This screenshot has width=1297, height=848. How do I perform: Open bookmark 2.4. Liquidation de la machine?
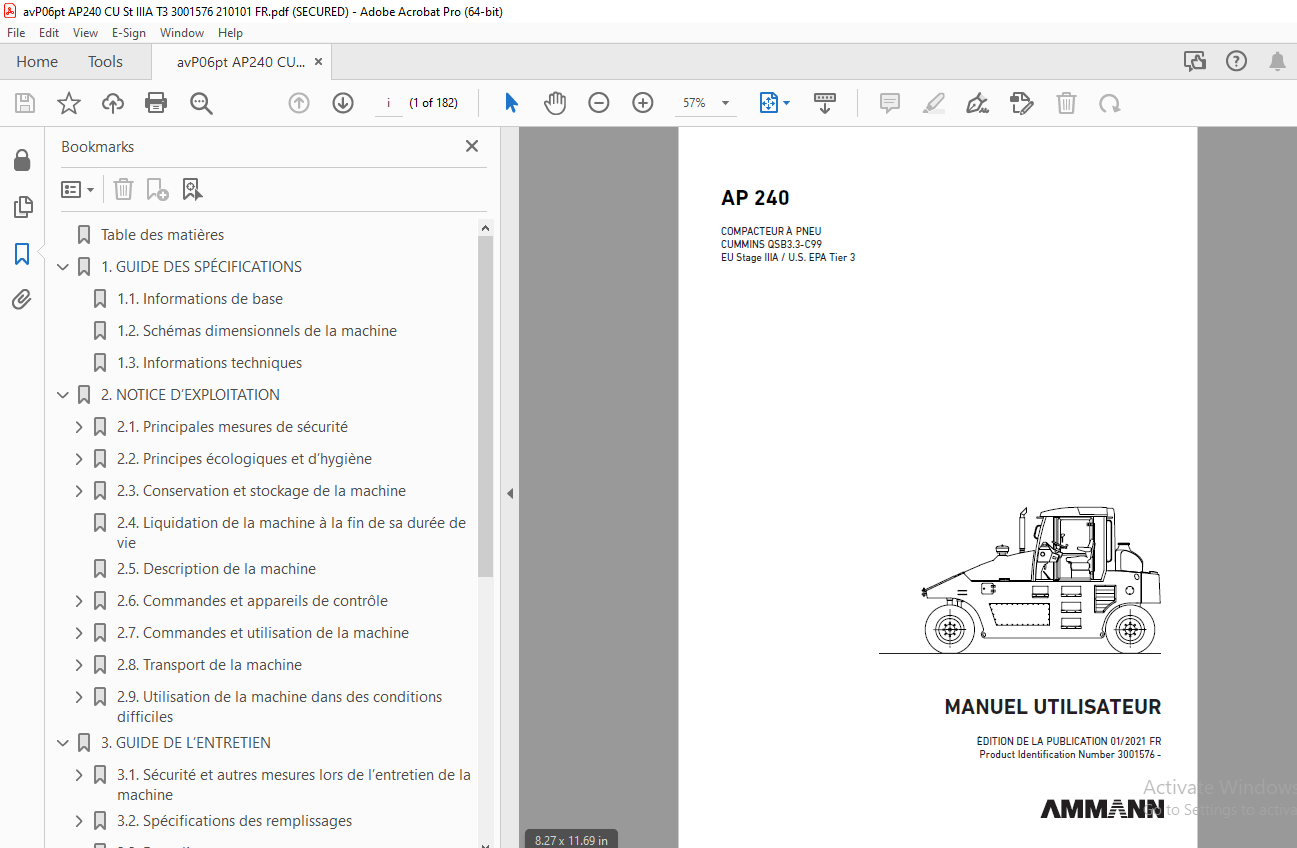292,533
